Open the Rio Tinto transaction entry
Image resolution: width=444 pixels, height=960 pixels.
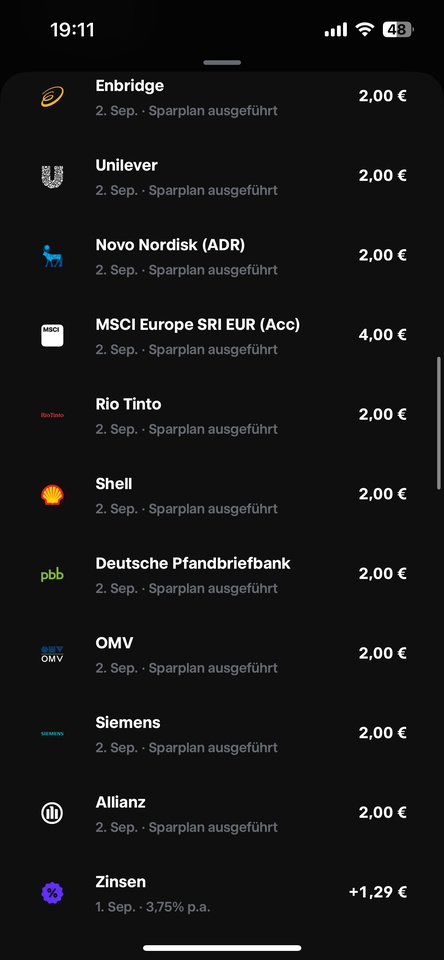(222, 415)
